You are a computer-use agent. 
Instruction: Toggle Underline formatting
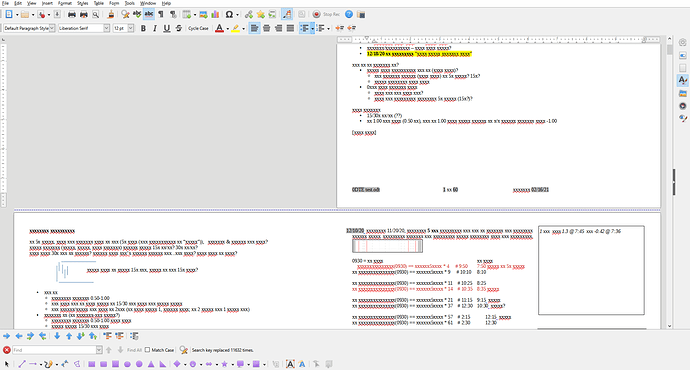tap(167, 28)
